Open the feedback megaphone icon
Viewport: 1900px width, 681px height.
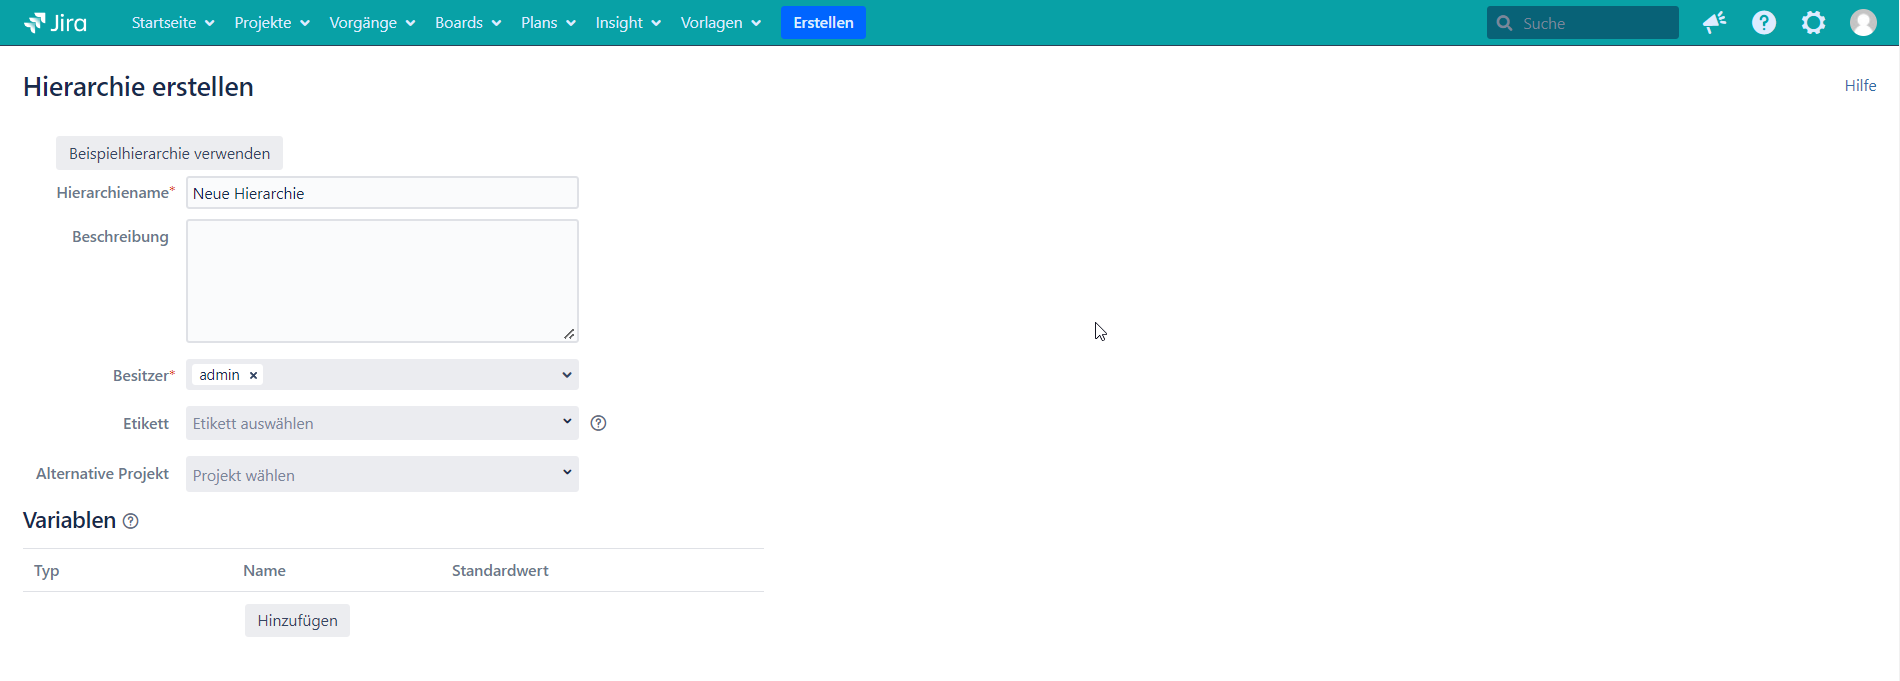[x=1715, y=23]
